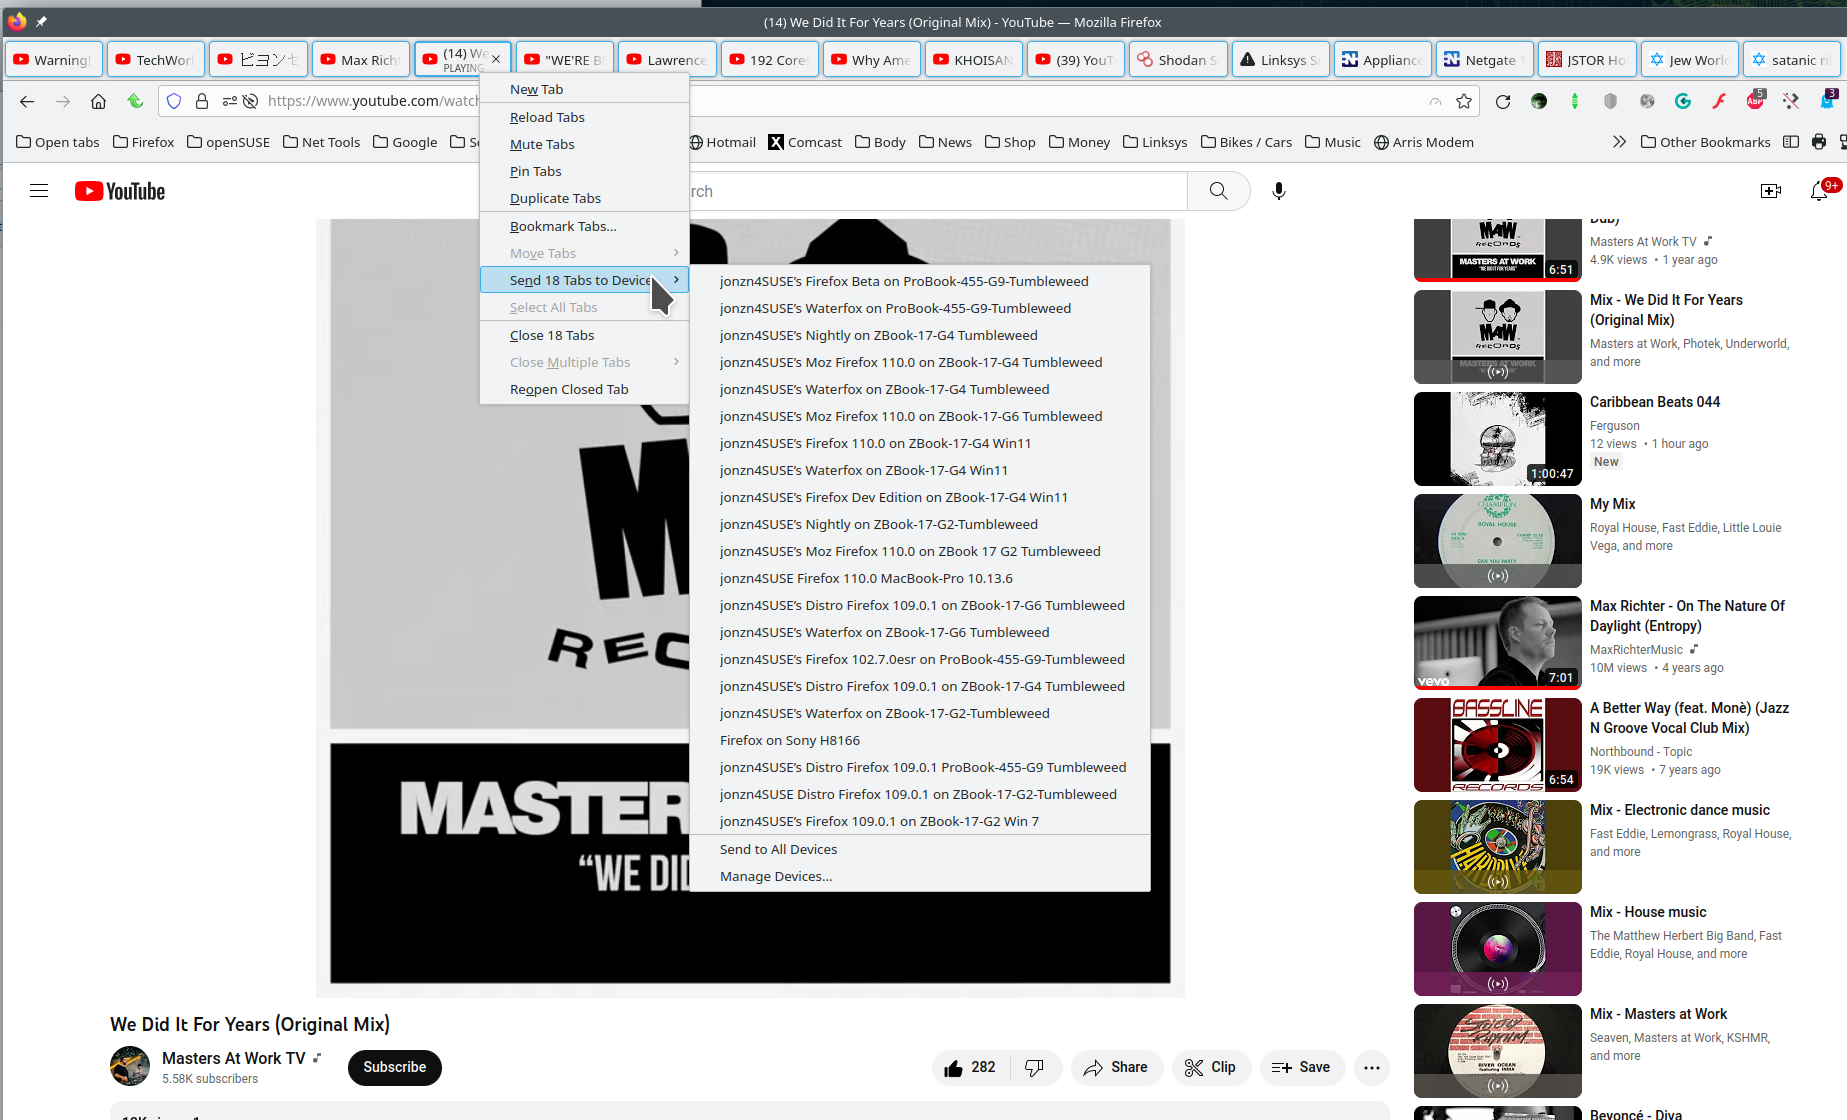
Task: Switch to the JSTOR tab
Action: click(1587, 60)
